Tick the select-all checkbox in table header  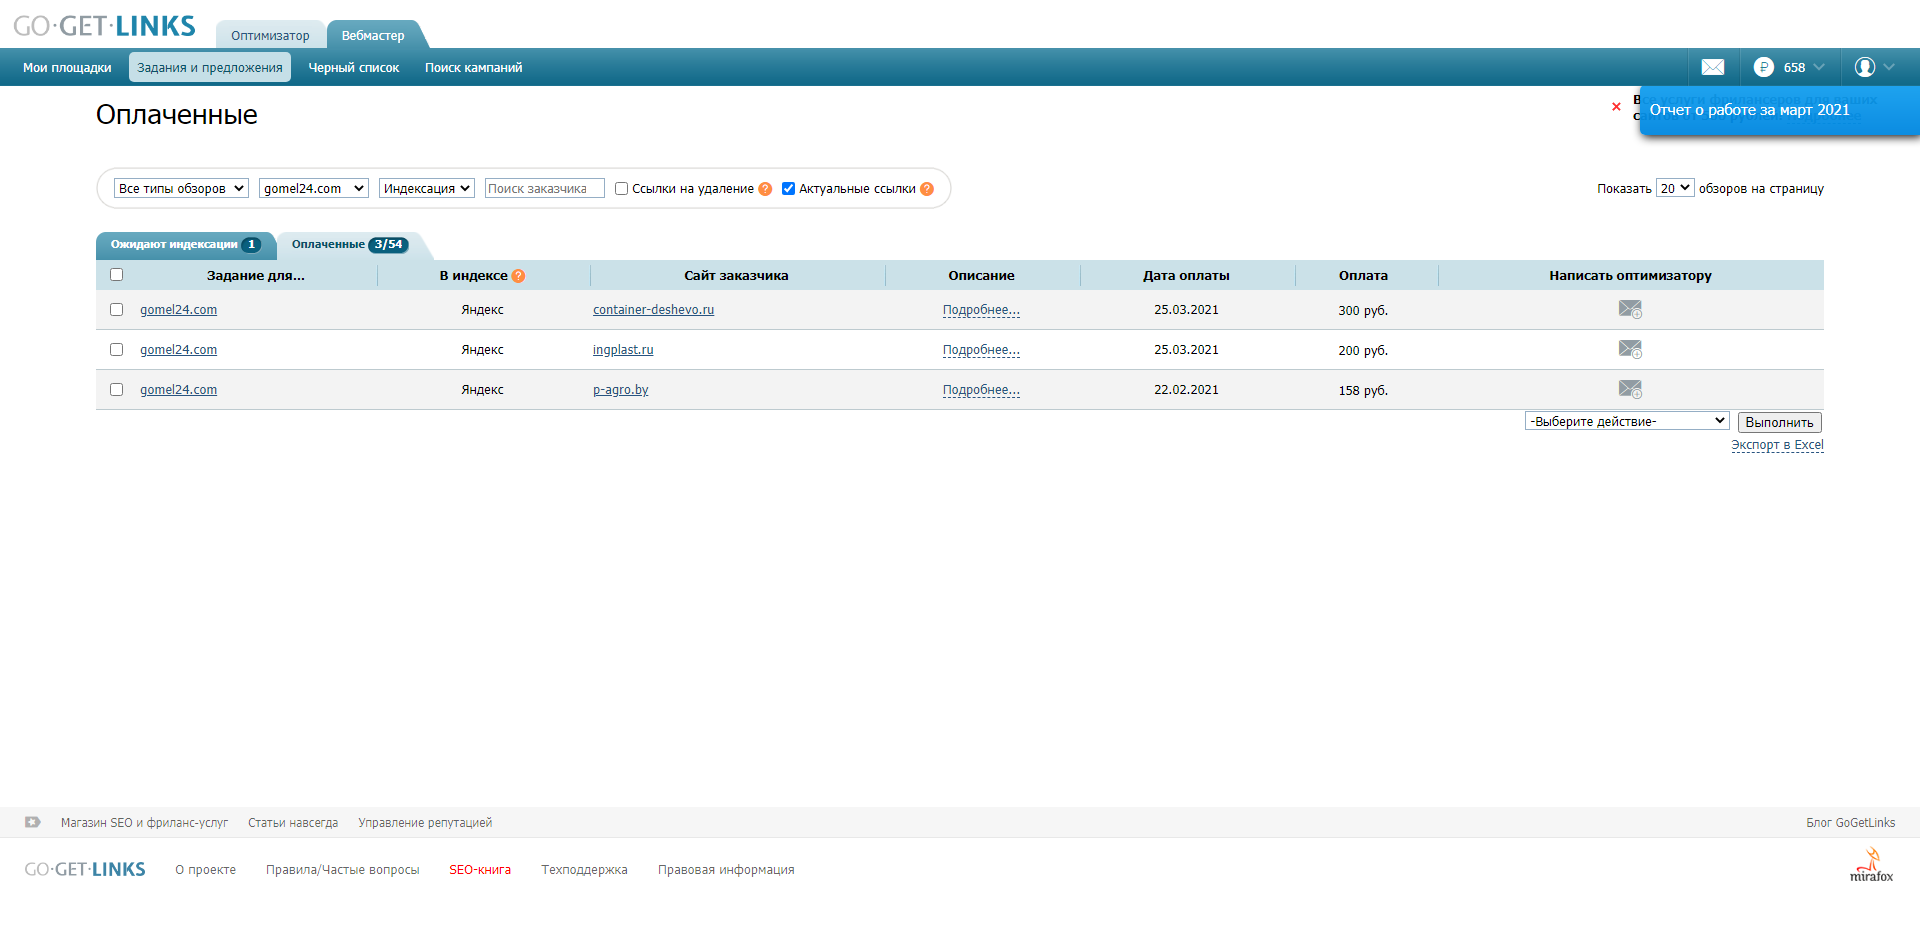point(116,274)
